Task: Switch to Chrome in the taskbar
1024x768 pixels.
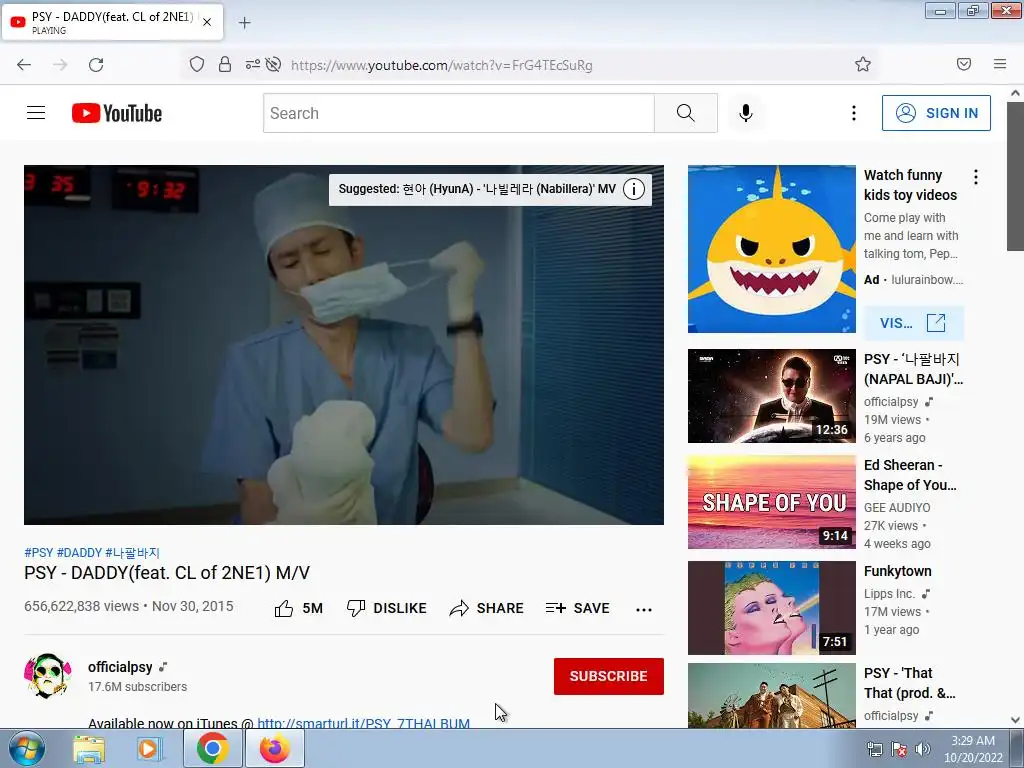Action: (x=212, y=748)
